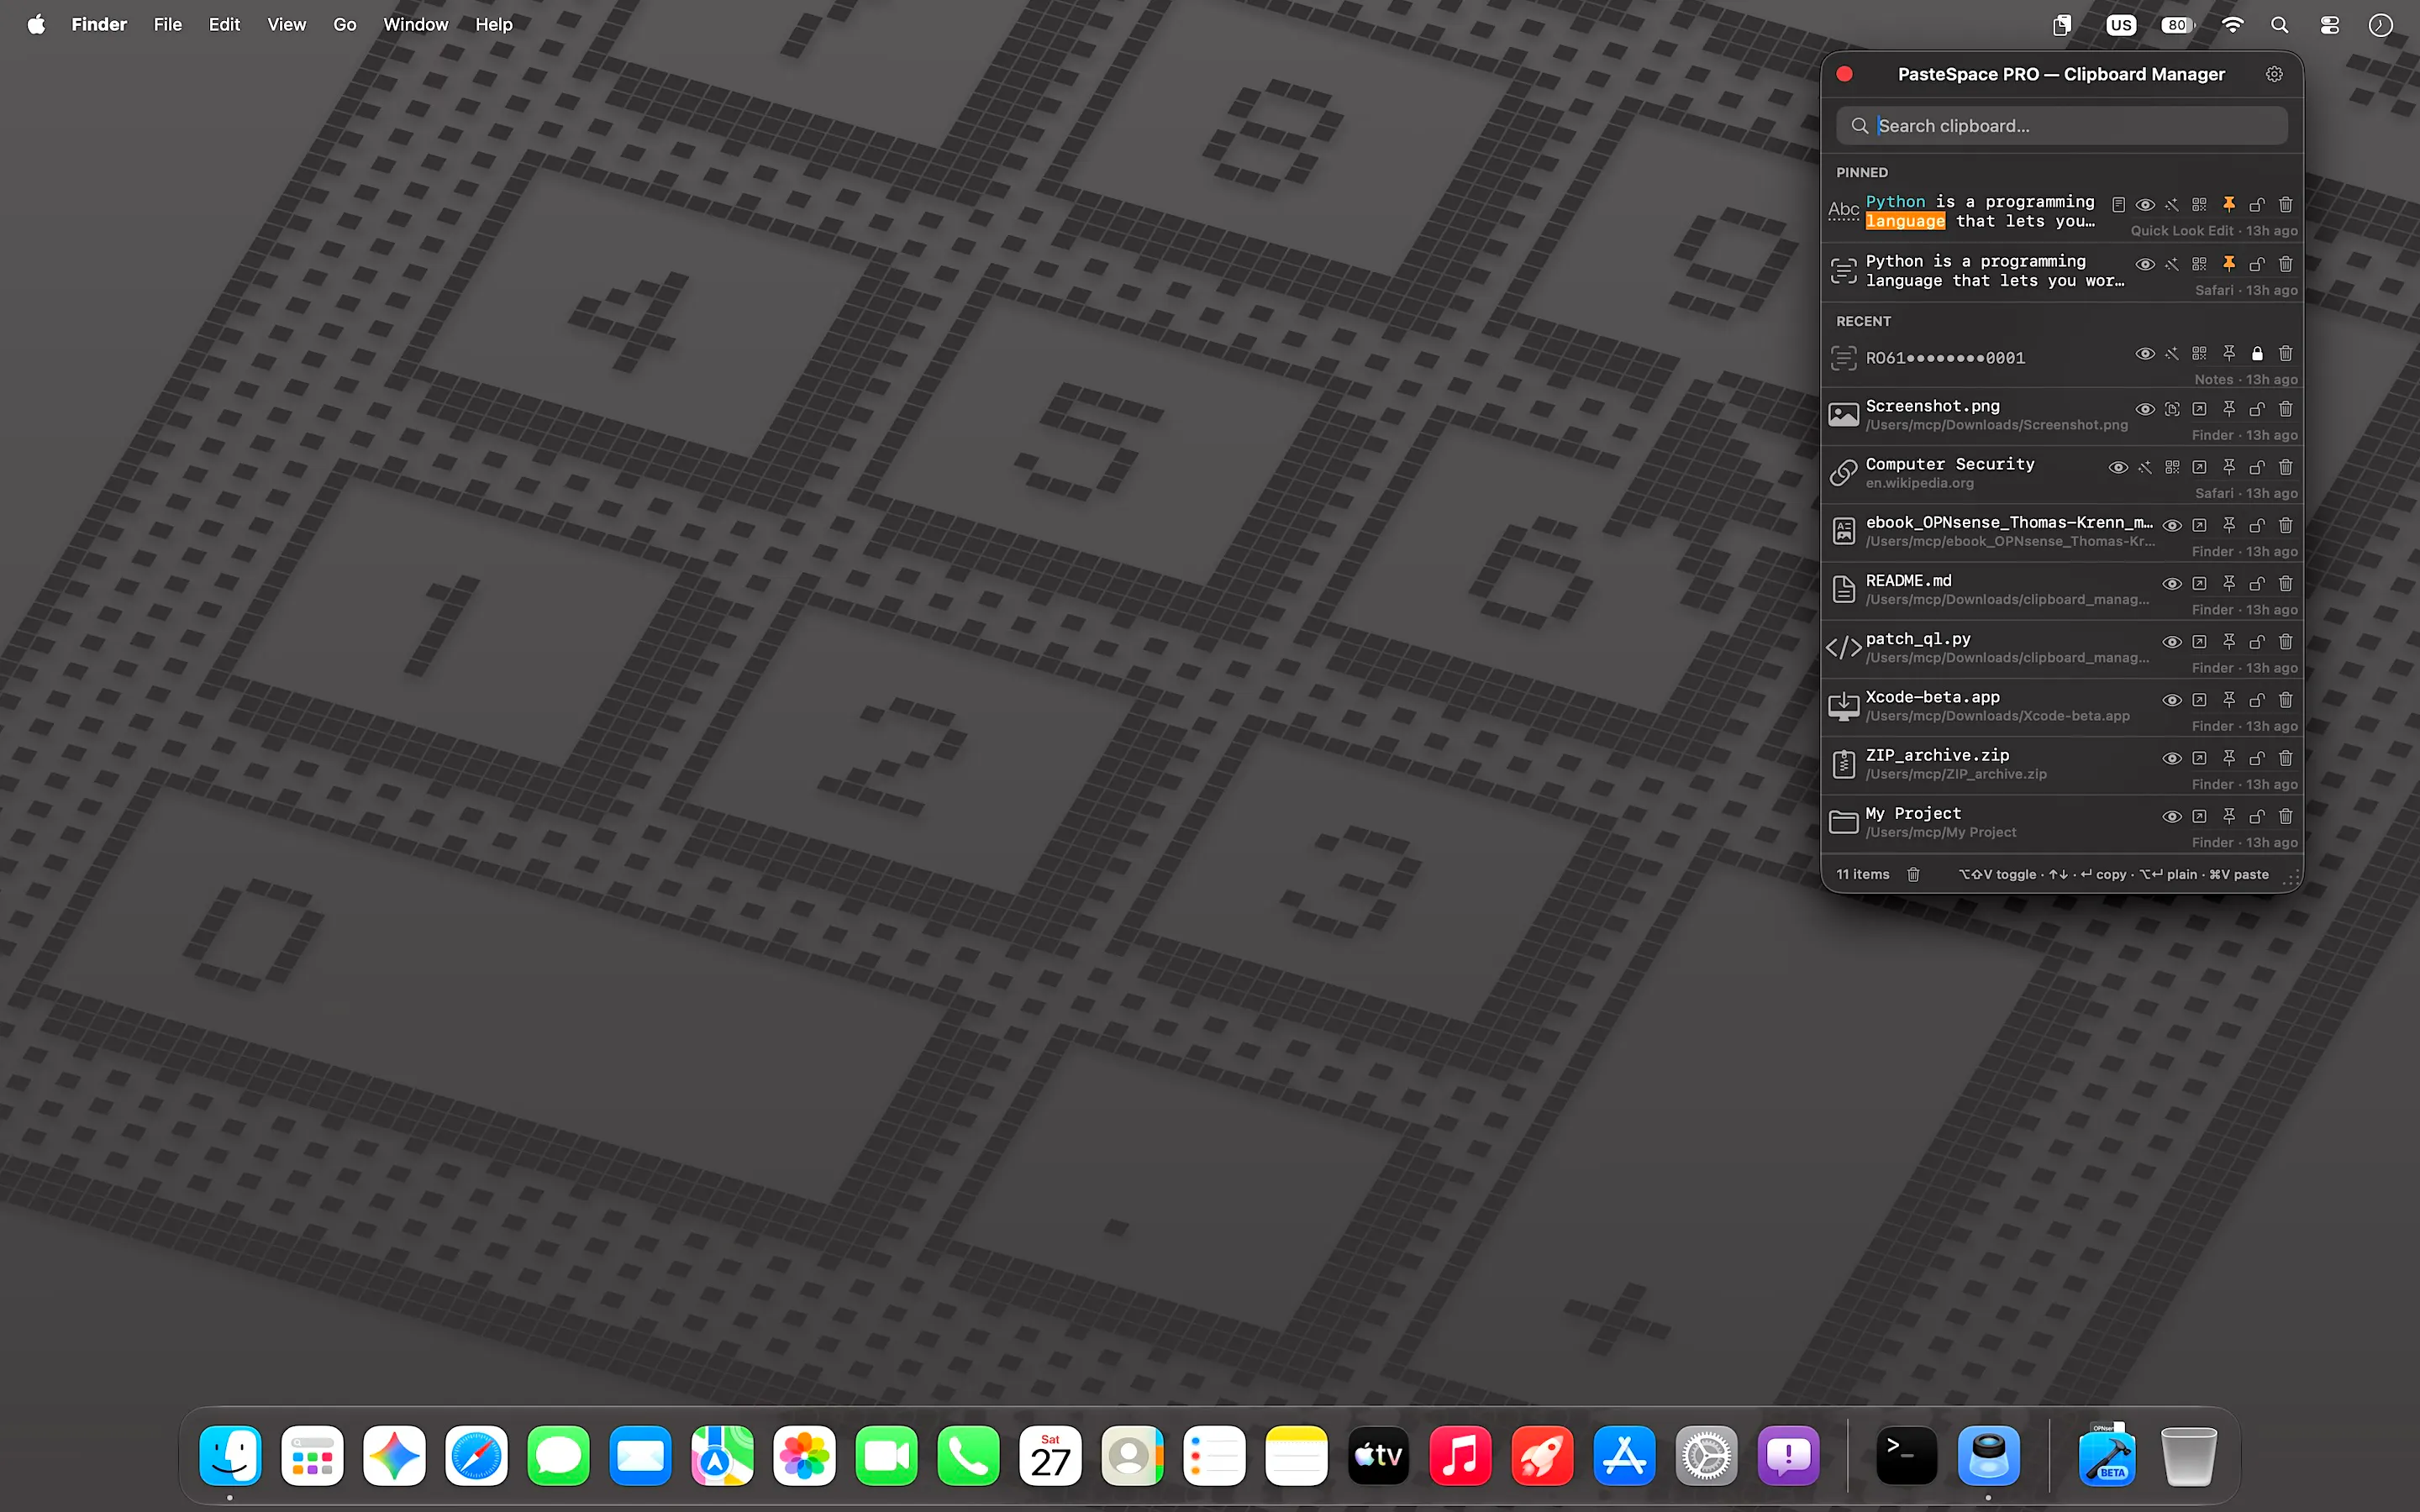Open the Go menu
Viewport: 2420px width, 1512px height.
click(x=344, y=24)
